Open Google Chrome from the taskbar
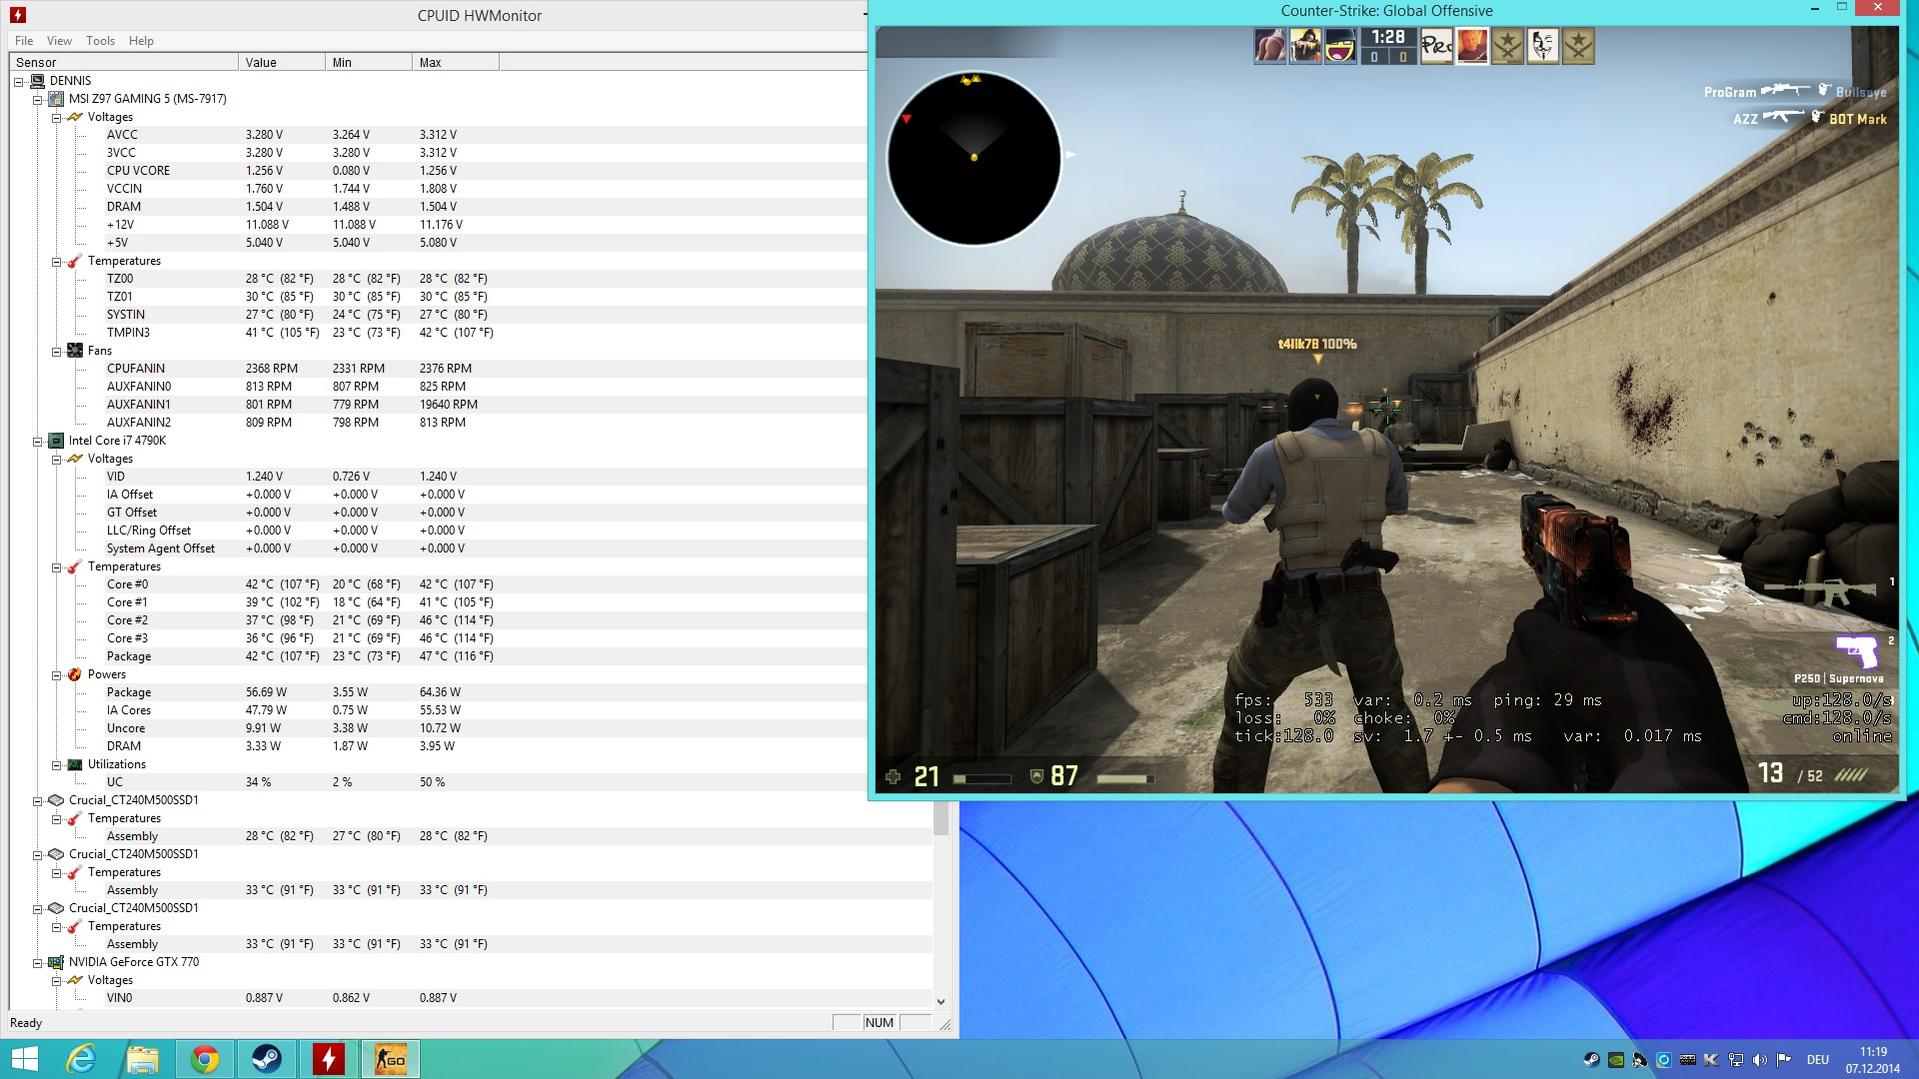 click(205, 1058)
